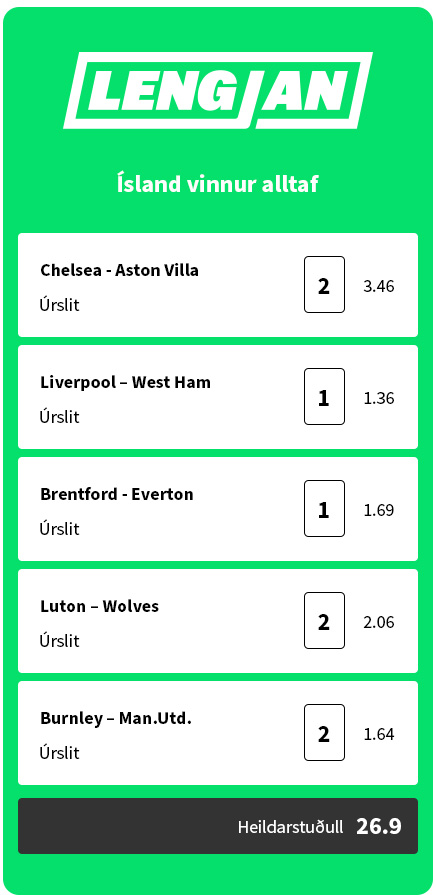Click Úrslit under Chelsea - Aston Villa
Image resolution: width=436 pixels, height=895 pixels.
point(59,304)
